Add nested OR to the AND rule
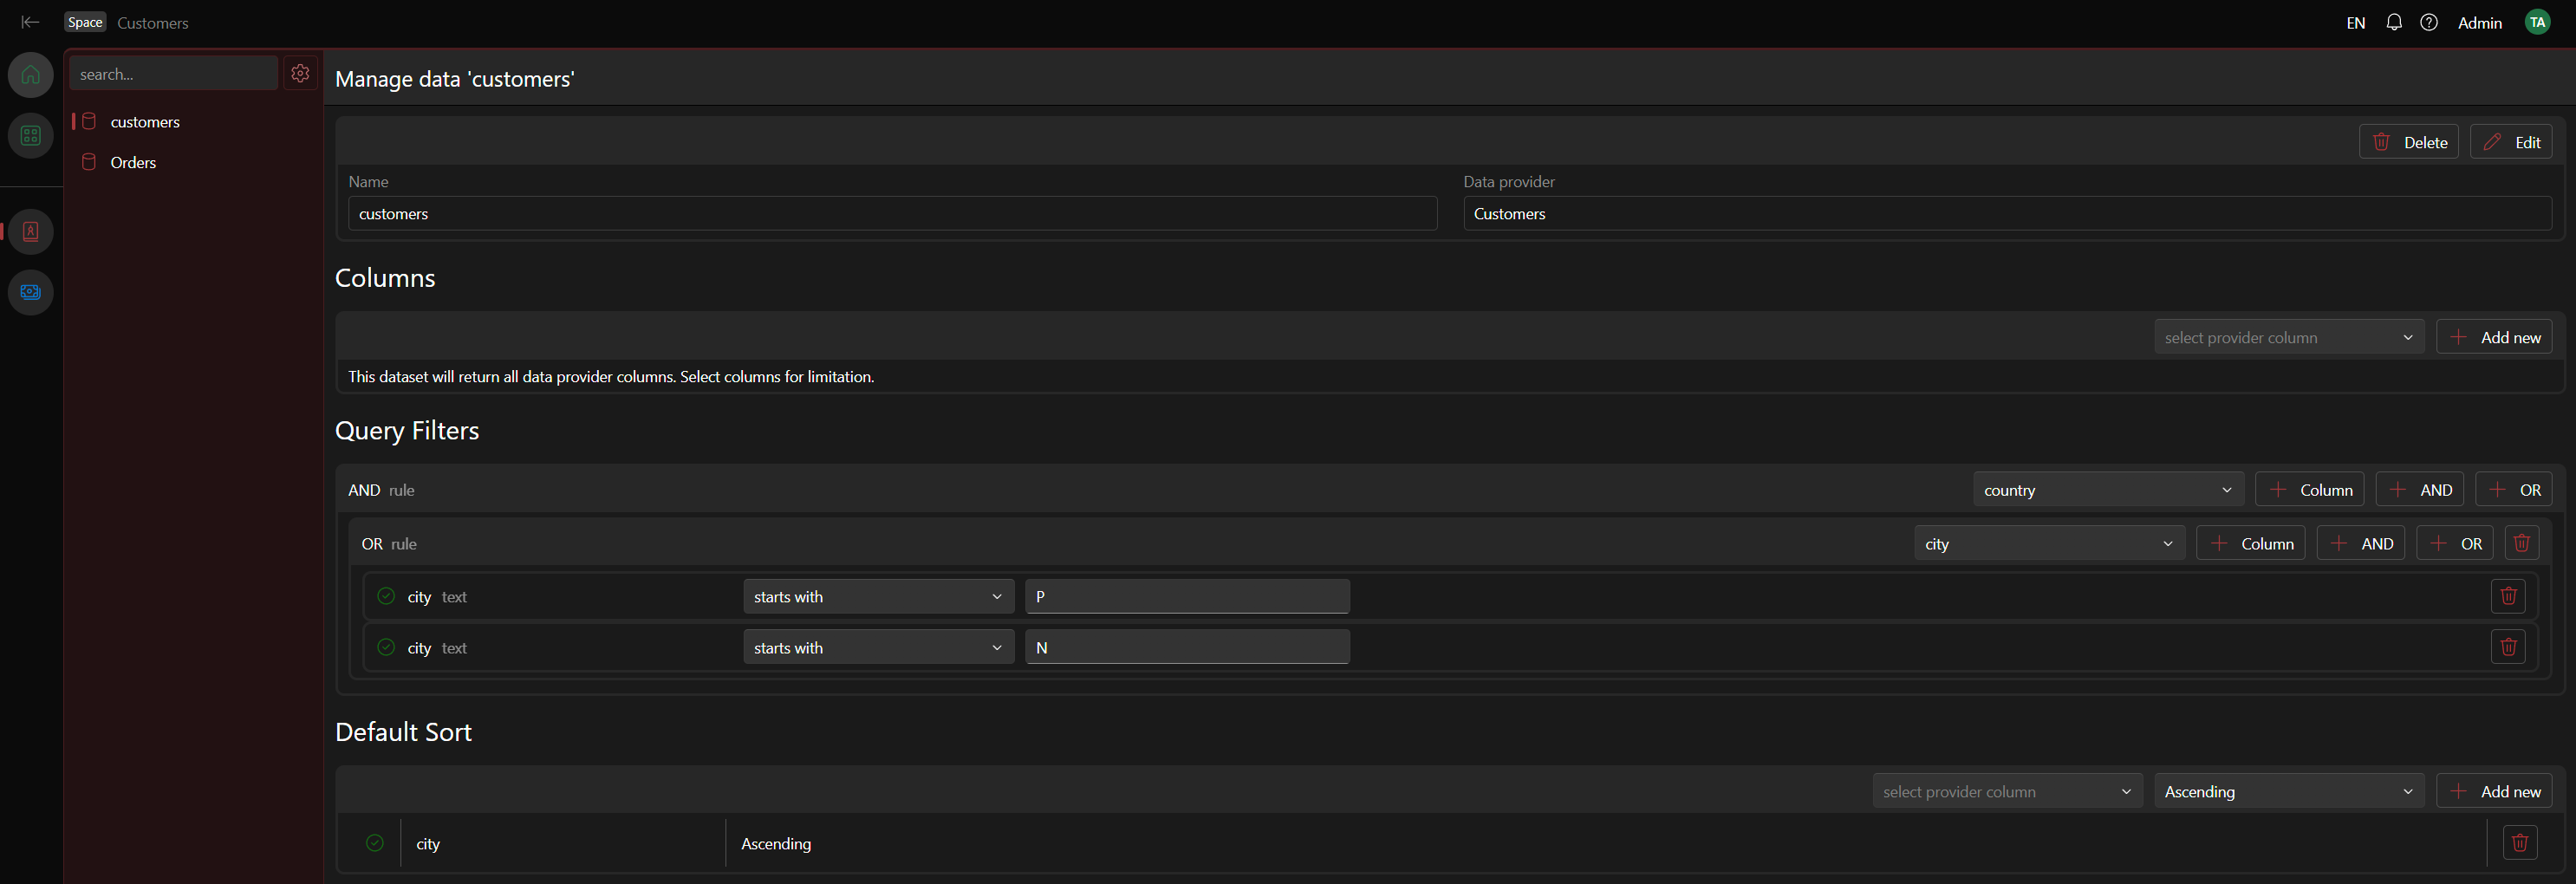Image resolution: width=2576 pixels, height=884 pixels. click(2513, 490)
